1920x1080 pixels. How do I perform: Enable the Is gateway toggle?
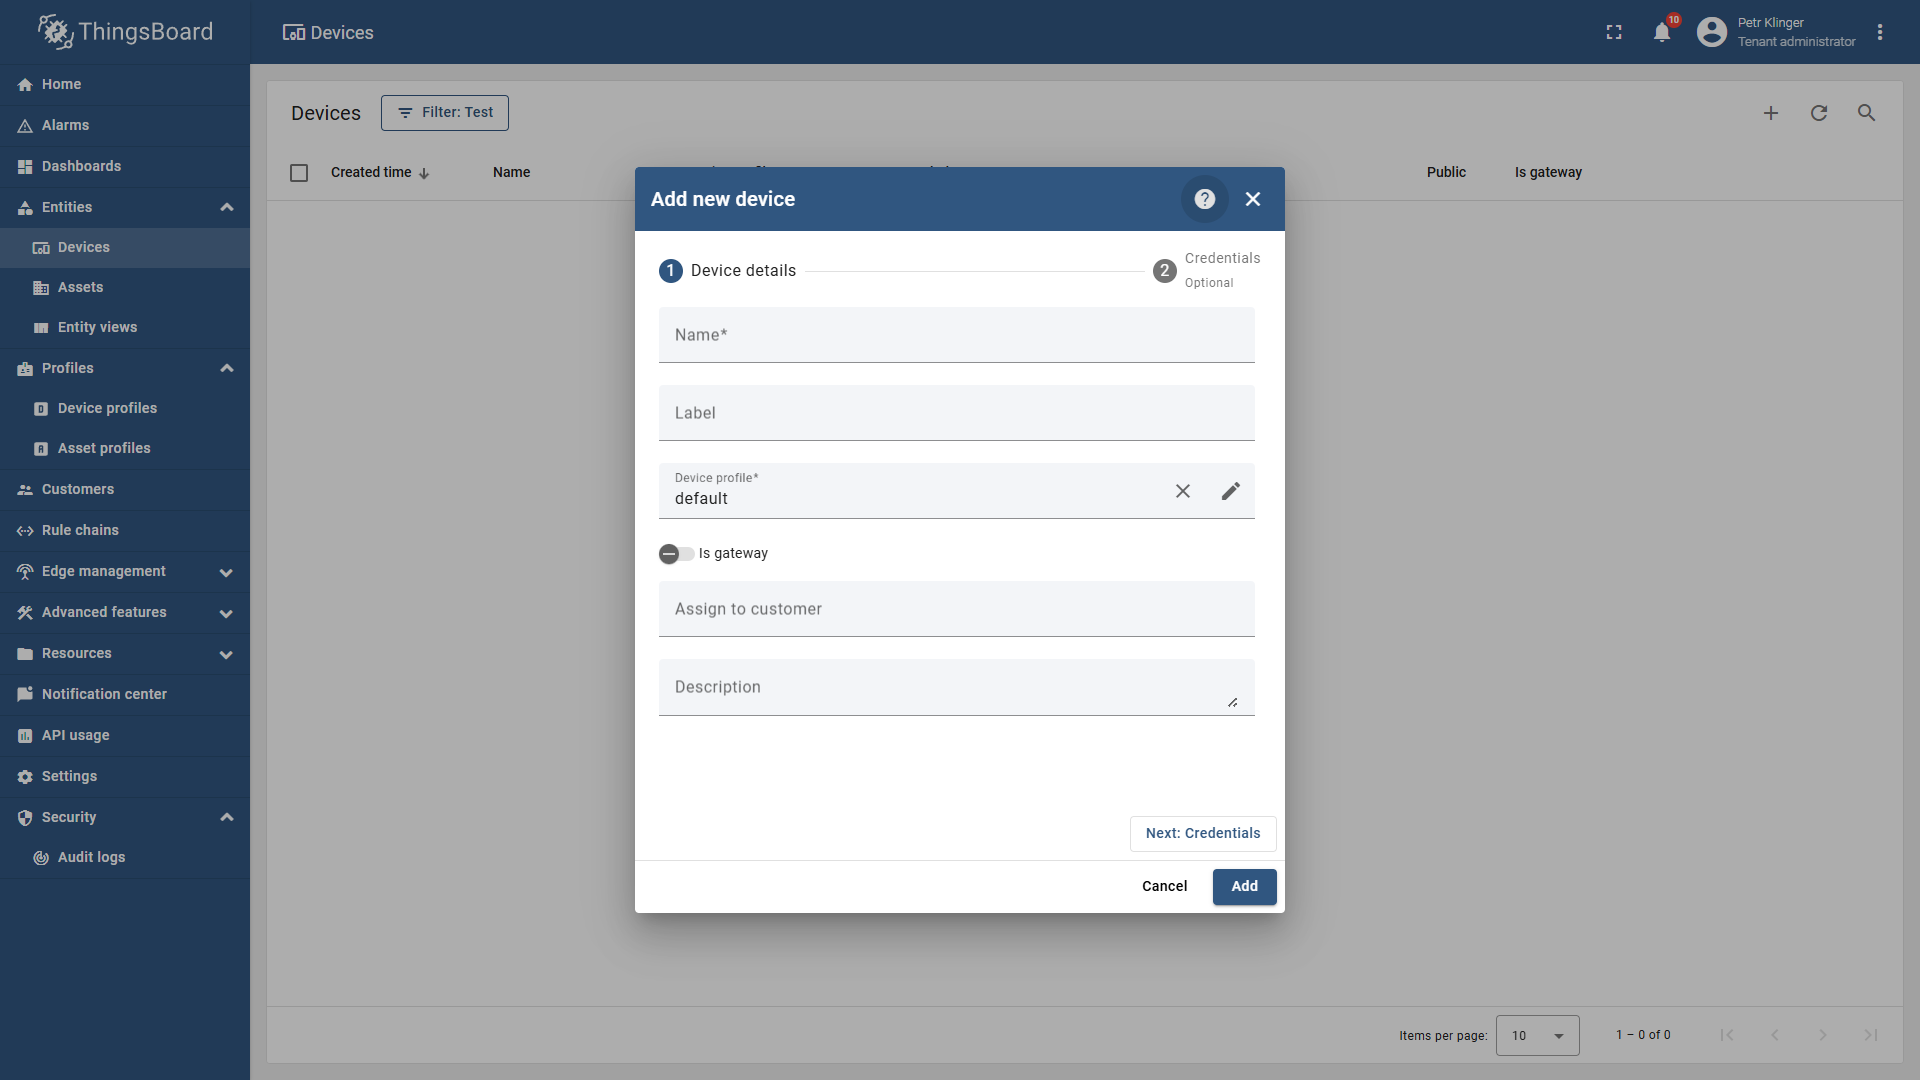676,554
